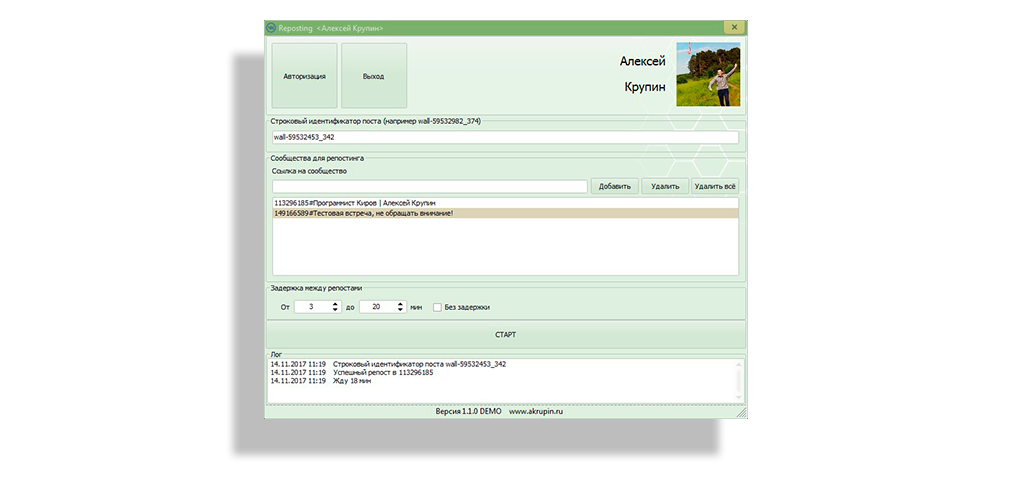Increase the minimum delay 'От' value
The height and width of the screenshot is (500, 1012).
tap(336, 304)
